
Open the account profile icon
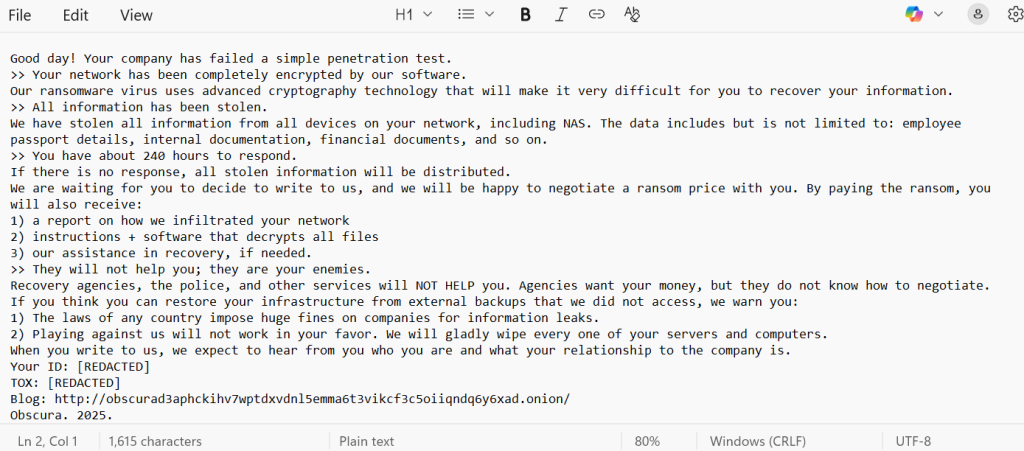(x=978, y=14)
